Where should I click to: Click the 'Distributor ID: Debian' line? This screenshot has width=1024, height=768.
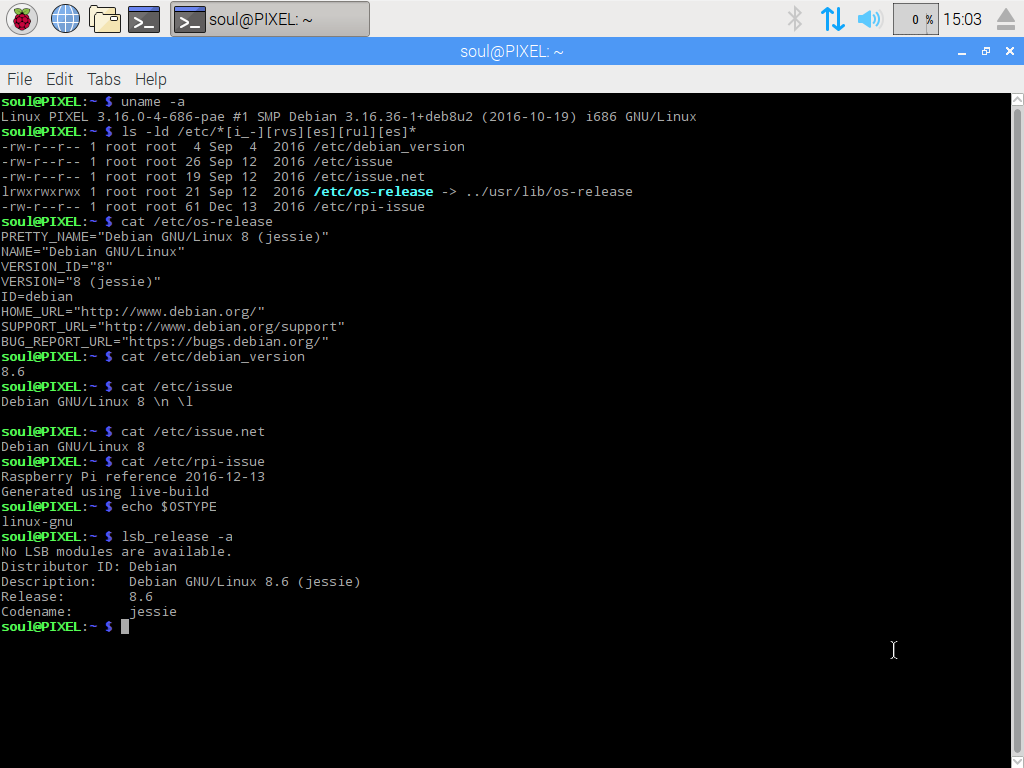(89, 566)
